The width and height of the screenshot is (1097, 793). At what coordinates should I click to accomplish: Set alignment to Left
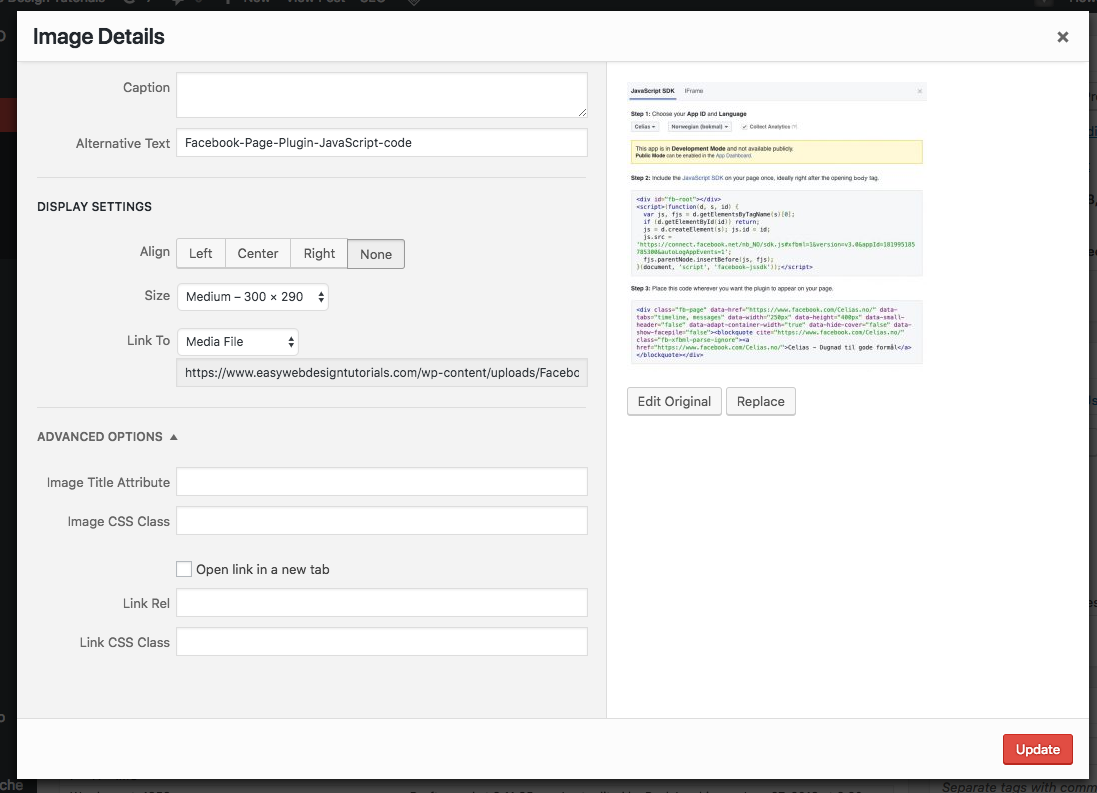tap(201, 253)
